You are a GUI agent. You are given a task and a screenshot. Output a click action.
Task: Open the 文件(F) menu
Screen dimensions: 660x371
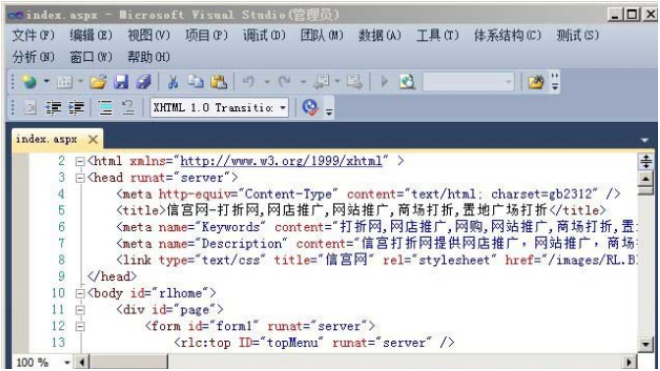pos(33,35)
